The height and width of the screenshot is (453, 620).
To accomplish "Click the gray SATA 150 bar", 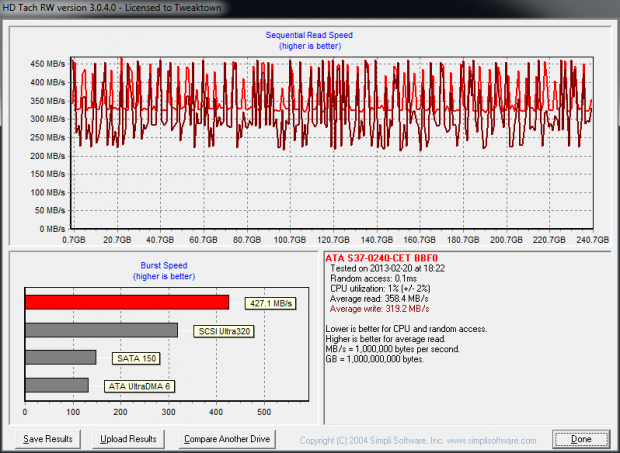I will tap(60, 357).
